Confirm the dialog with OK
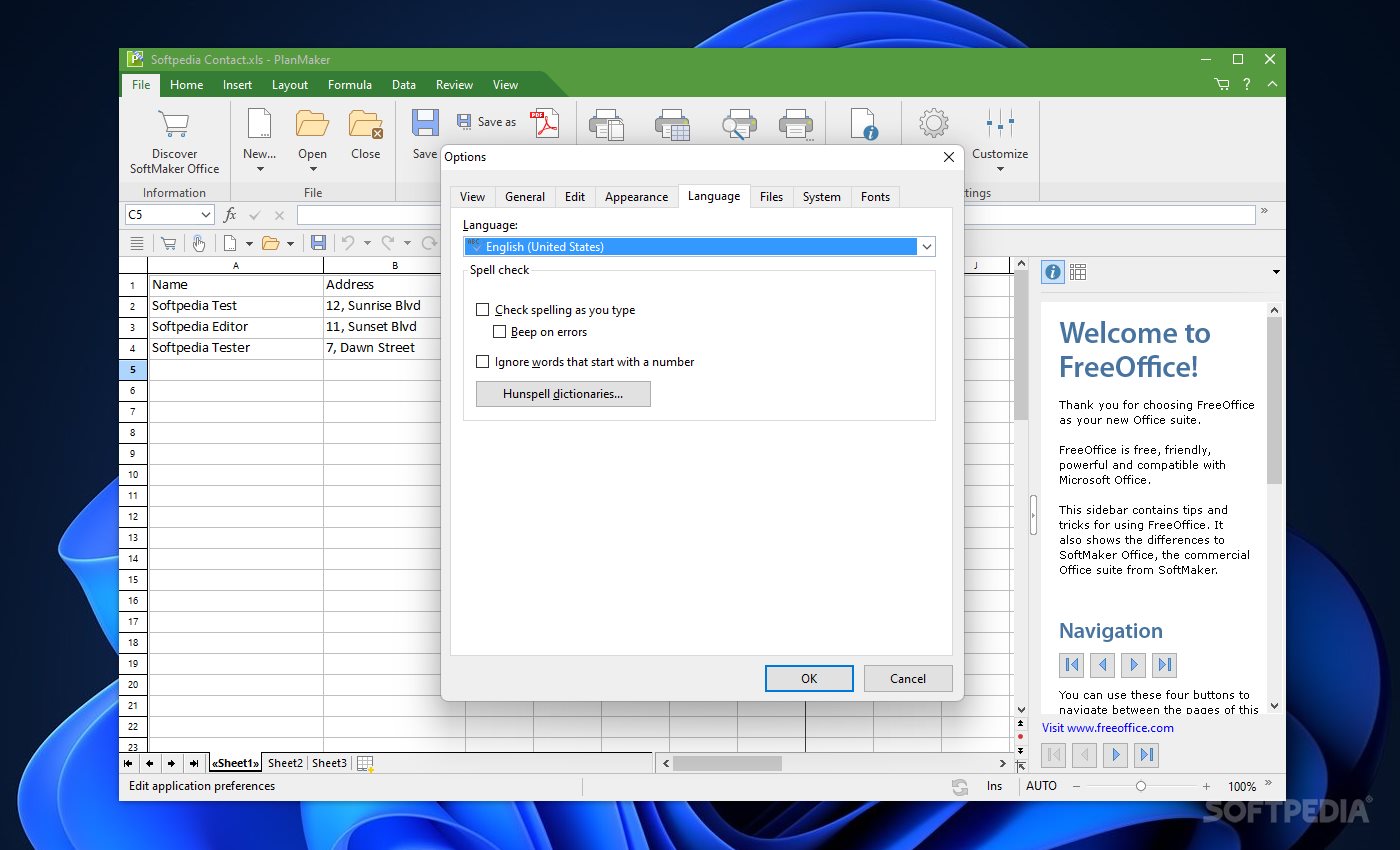This screenshot has width=1400, height=850. 809,678
